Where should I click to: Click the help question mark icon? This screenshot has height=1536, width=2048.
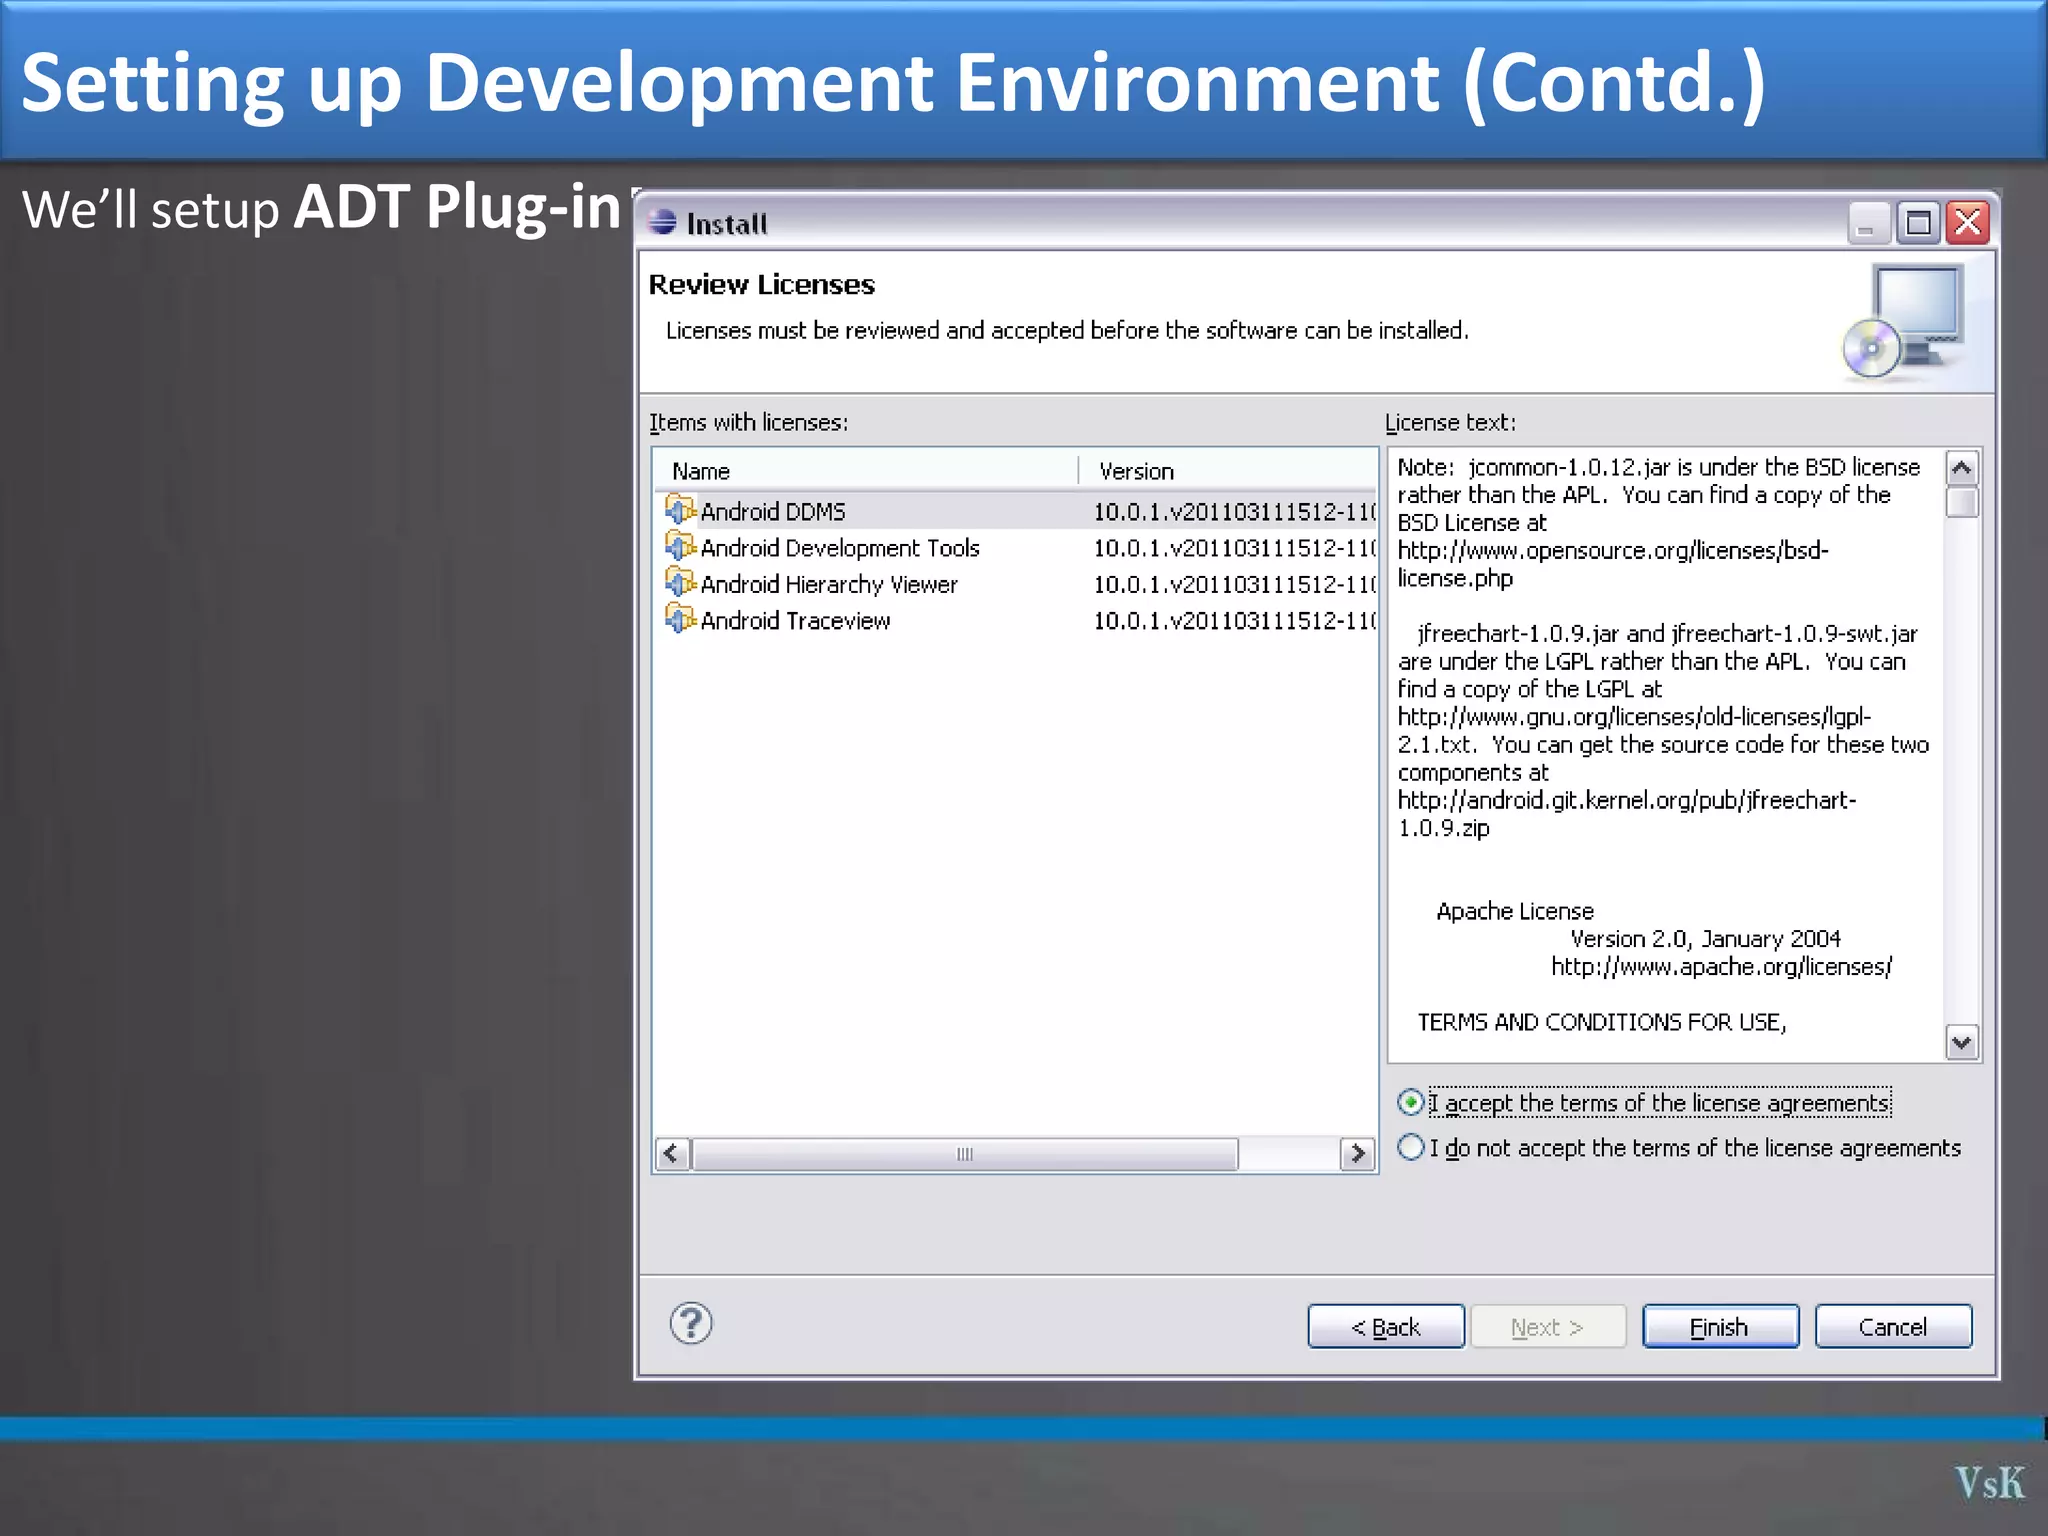[x=691, y=1324]
